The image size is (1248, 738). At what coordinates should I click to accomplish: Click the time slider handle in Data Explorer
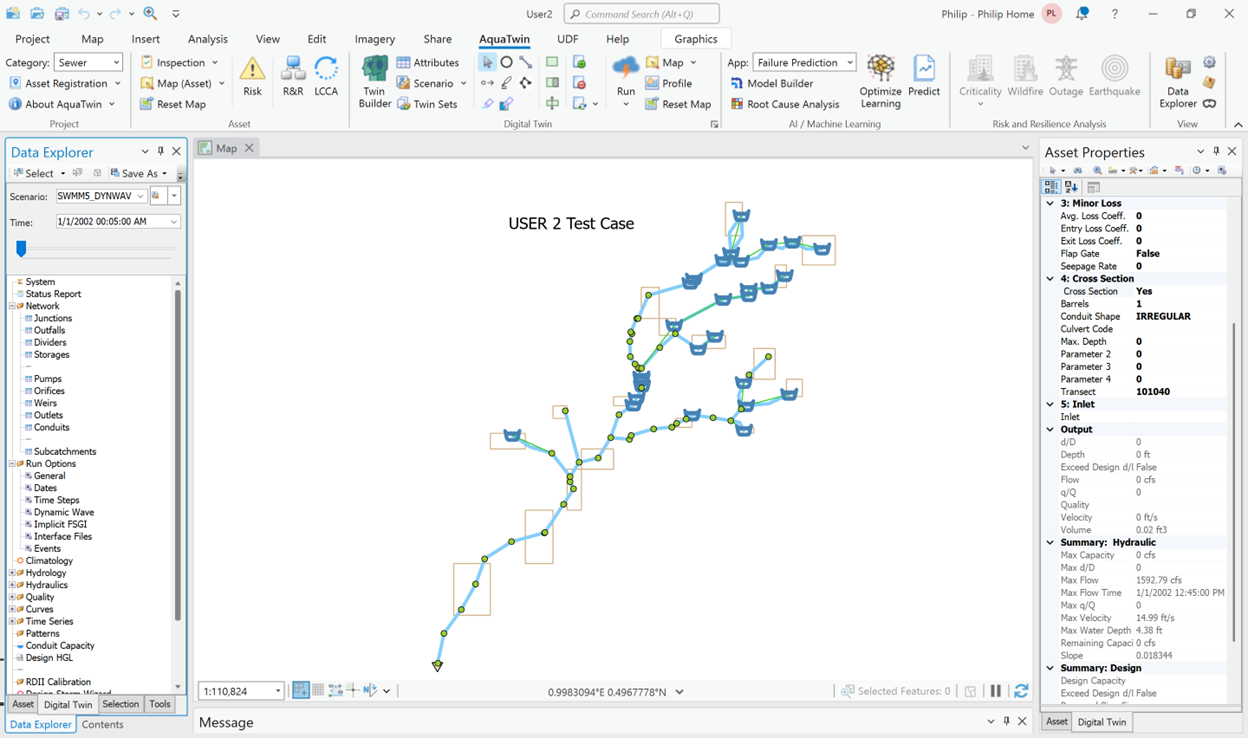point(21,249)
